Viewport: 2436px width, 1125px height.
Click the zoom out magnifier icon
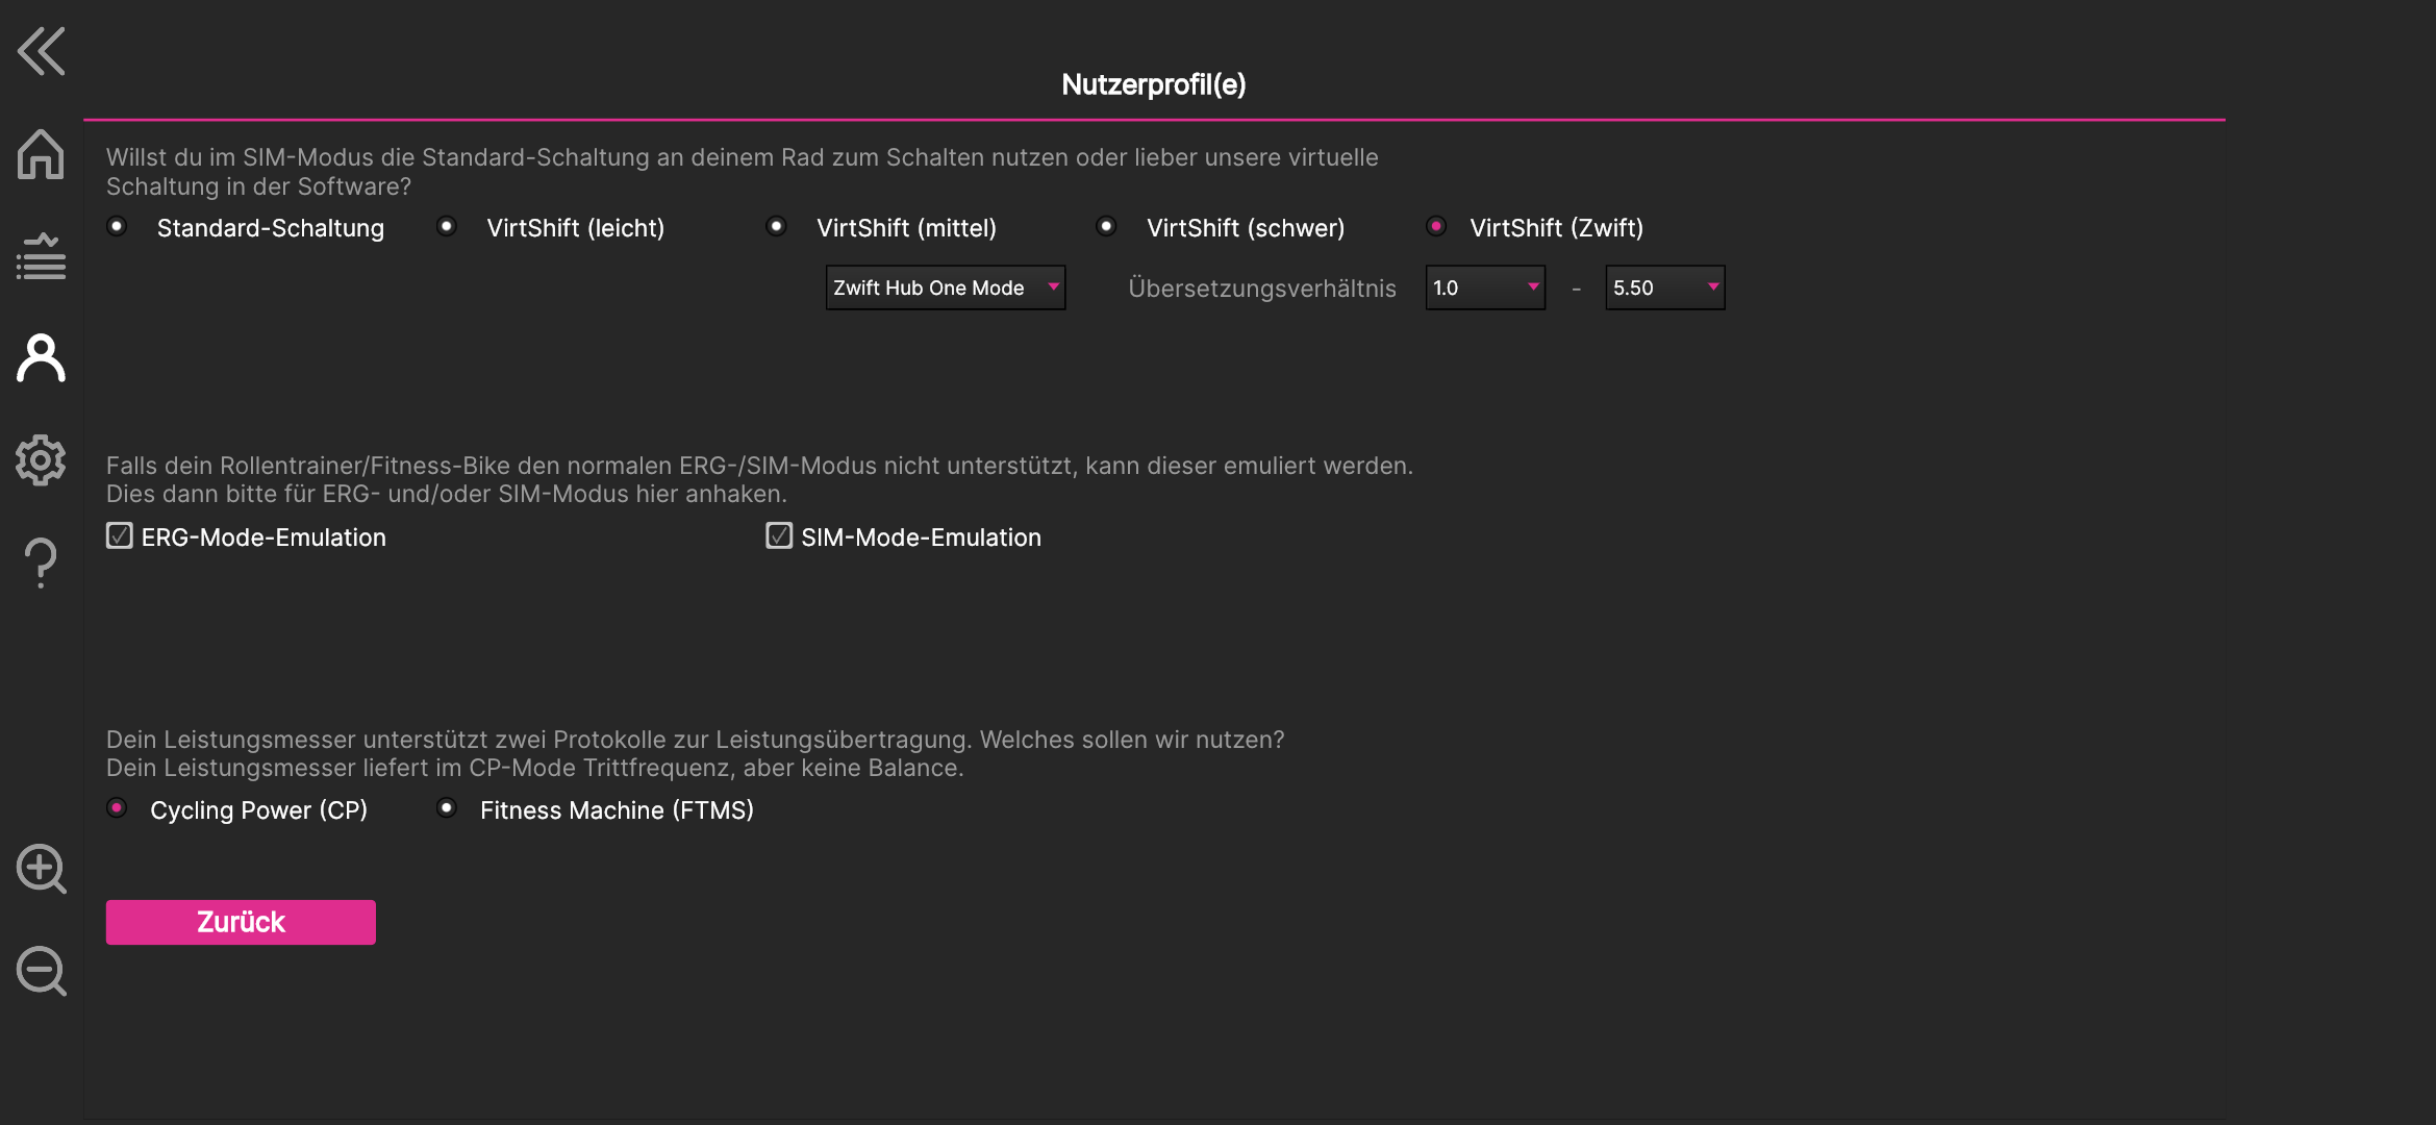[41, 971]
